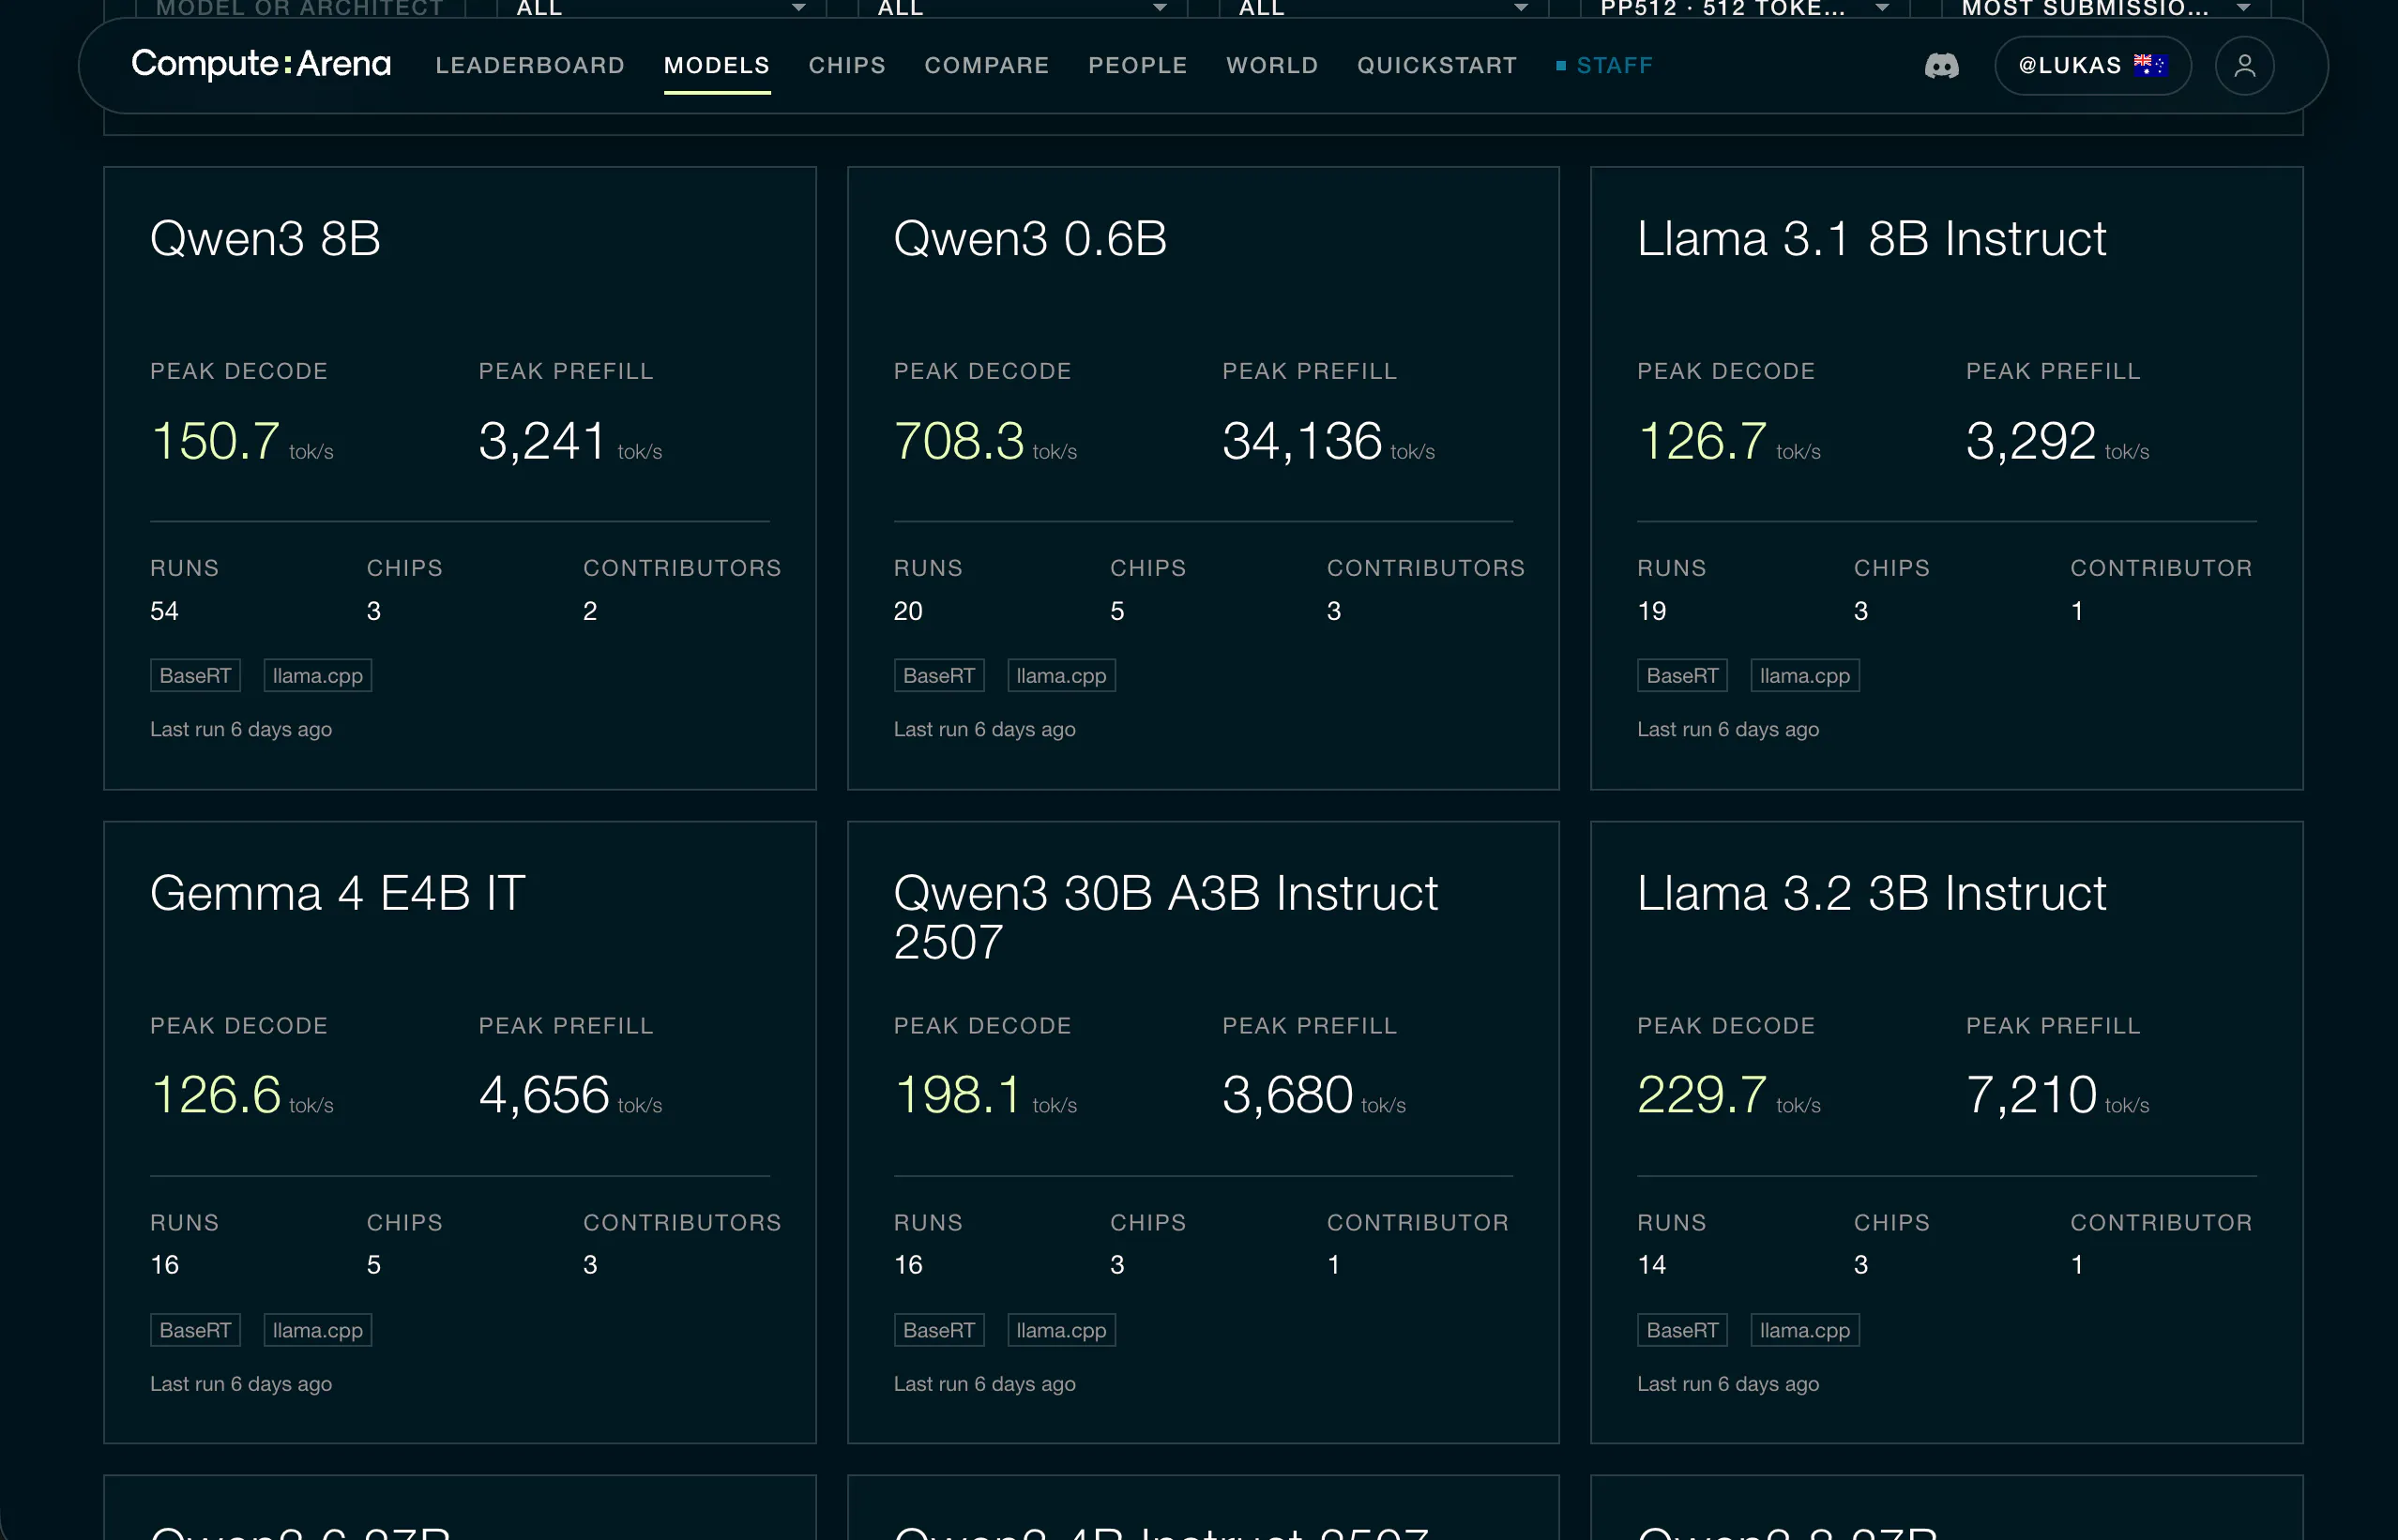2398x1540 pixels.
Task: Click llama.cpp tag on Llama 3.2 3B Instruct
Action: [x=1805, y=1330]
